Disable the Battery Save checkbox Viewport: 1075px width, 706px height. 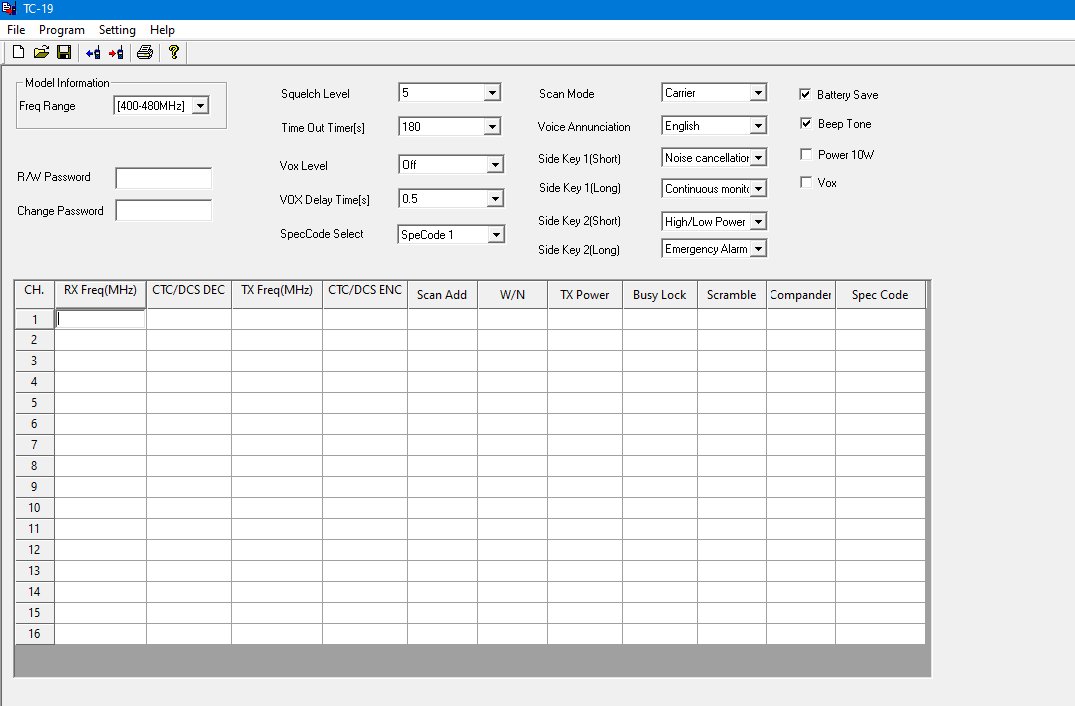(x=805, y=94)
